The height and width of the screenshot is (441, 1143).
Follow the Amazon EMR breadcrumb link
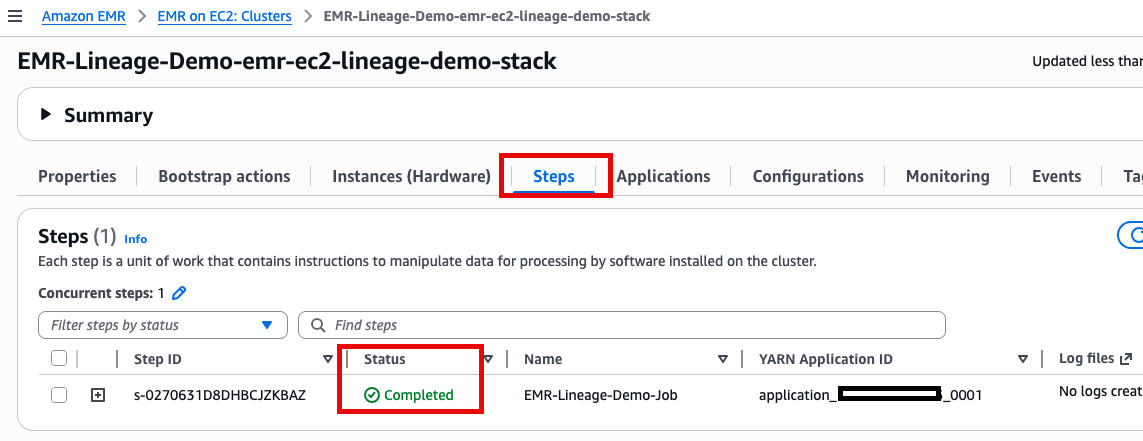click(x=84, y=16)
